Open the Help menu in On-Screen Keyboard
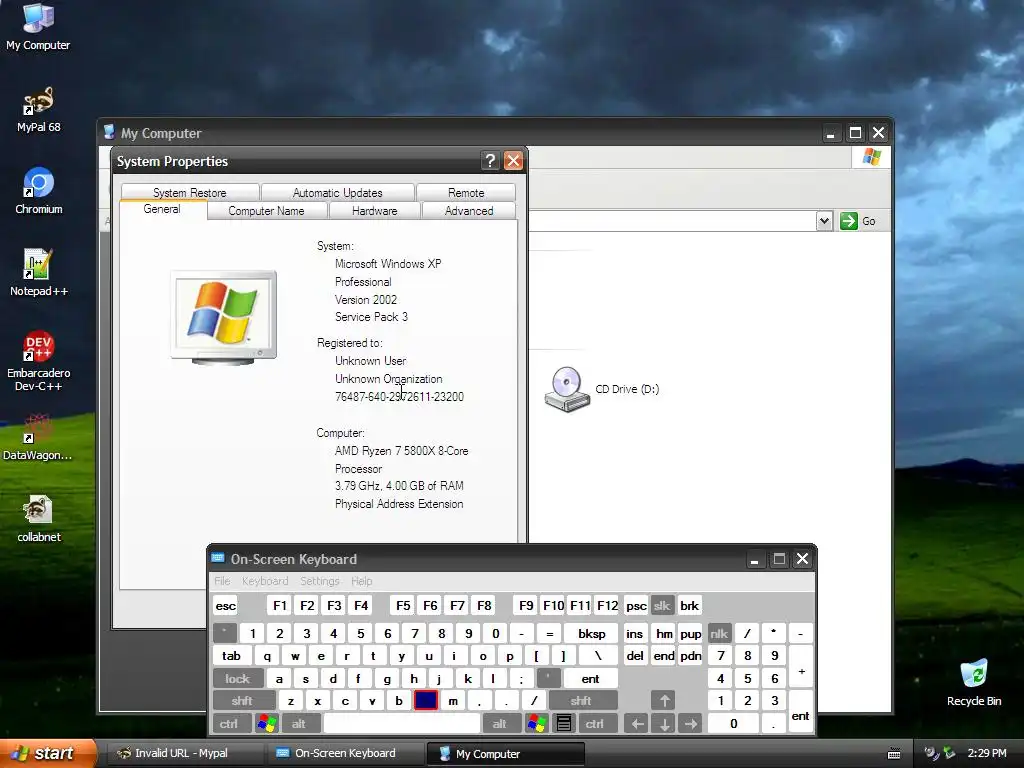This screenshot has height=768, width=1024. tap(362, 581)
